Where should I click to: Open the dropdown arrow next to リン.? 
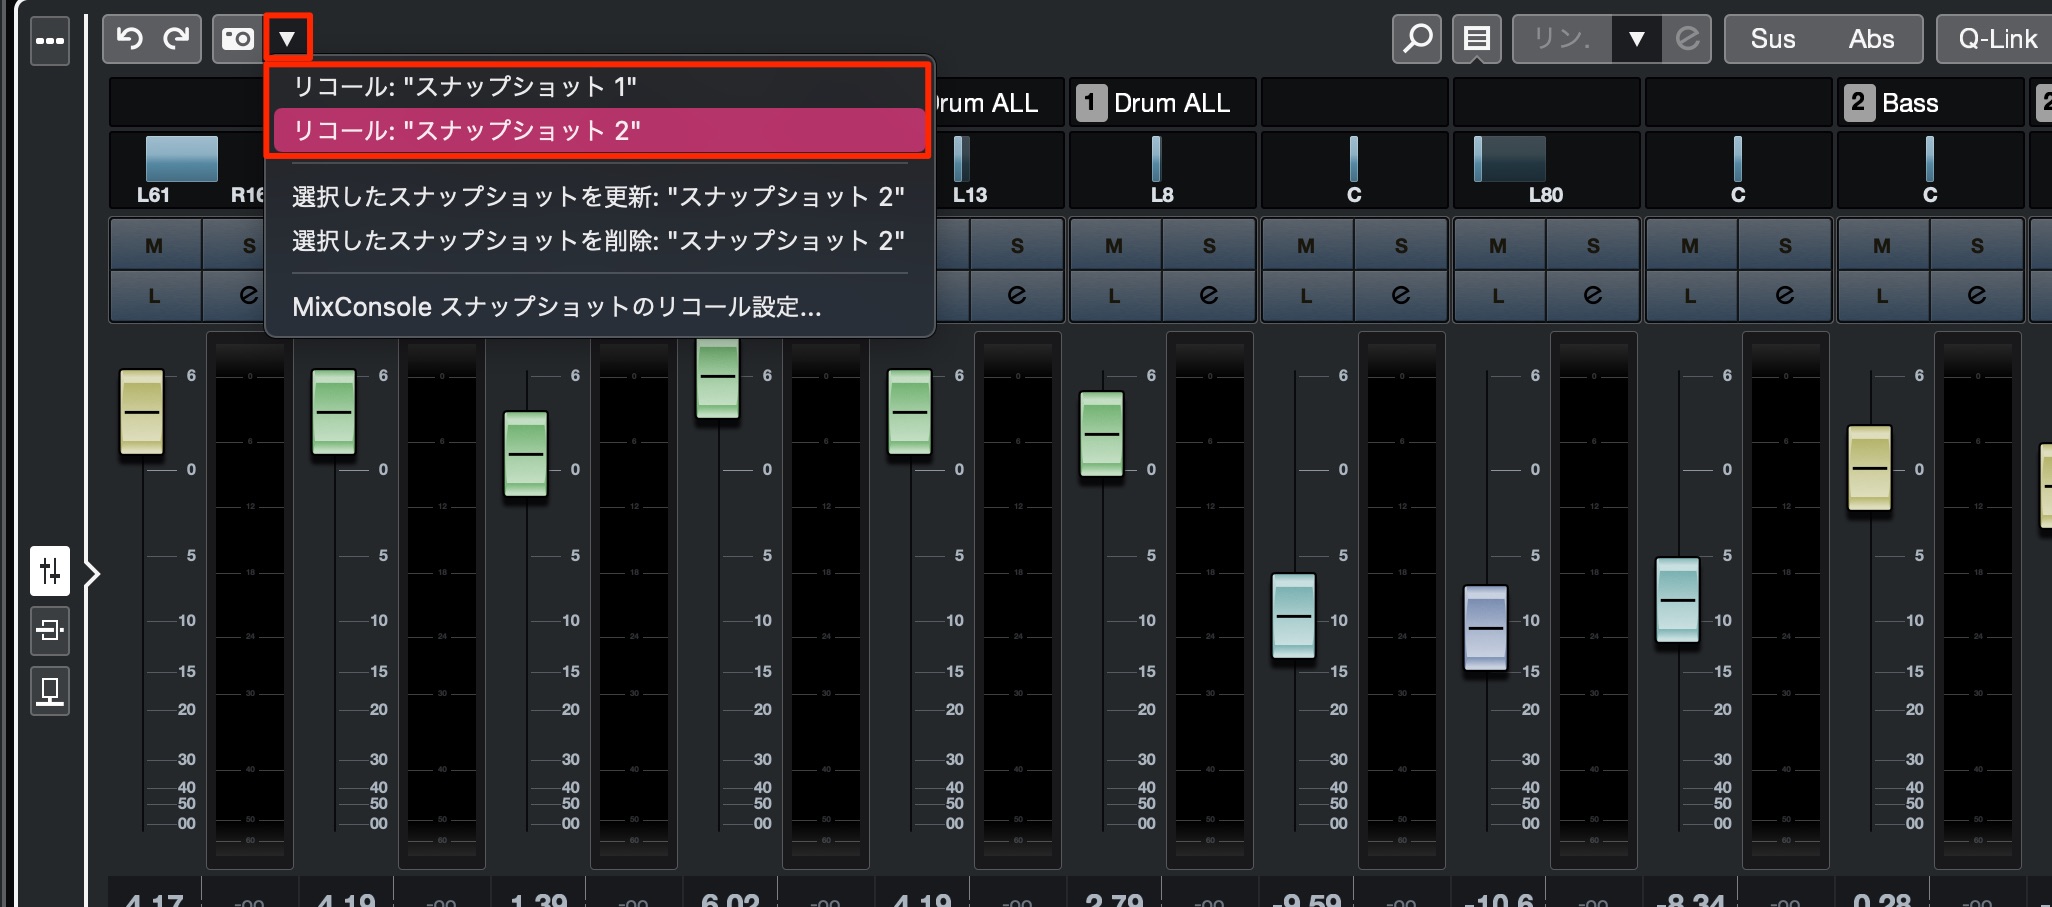pos(1637,39)
